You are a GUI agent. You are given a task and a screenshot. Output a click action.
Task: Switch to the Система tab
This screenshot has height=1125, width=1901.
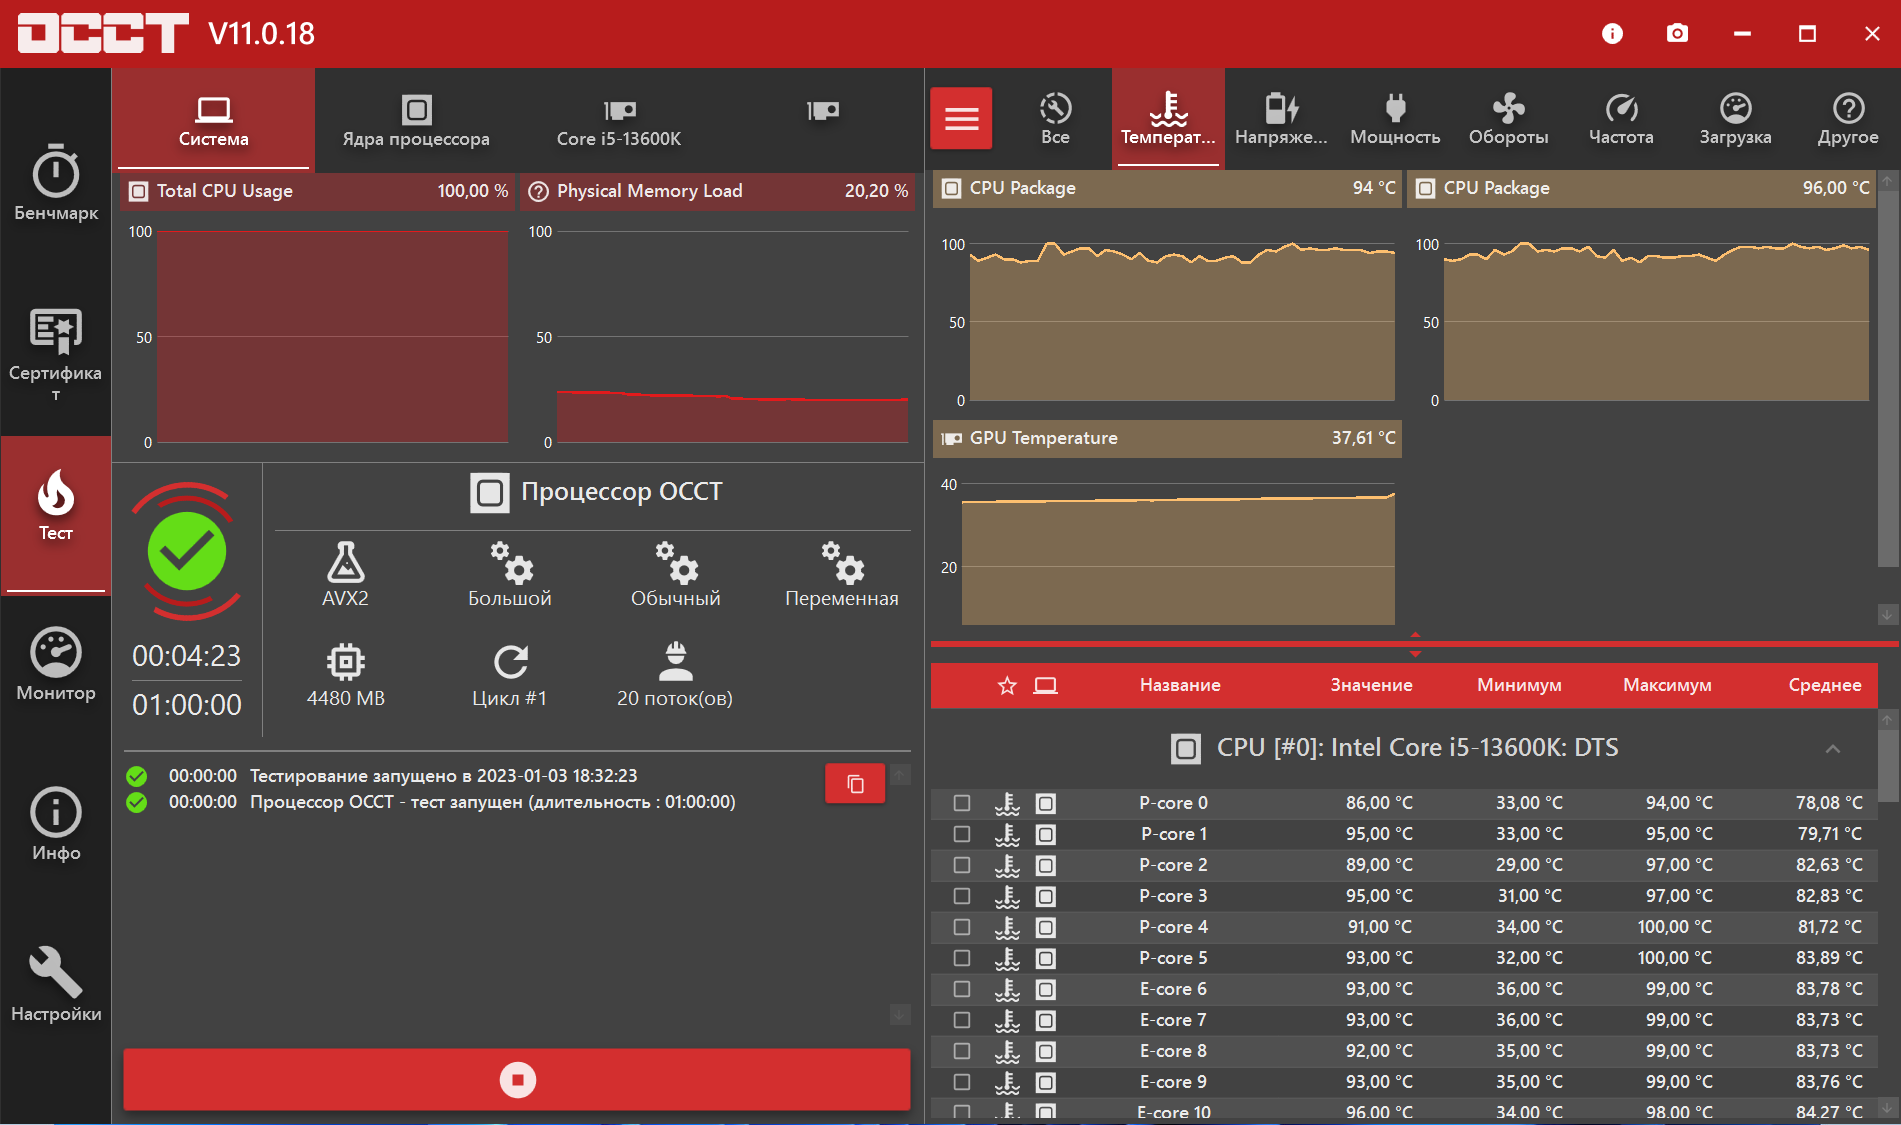pos(213,120)
